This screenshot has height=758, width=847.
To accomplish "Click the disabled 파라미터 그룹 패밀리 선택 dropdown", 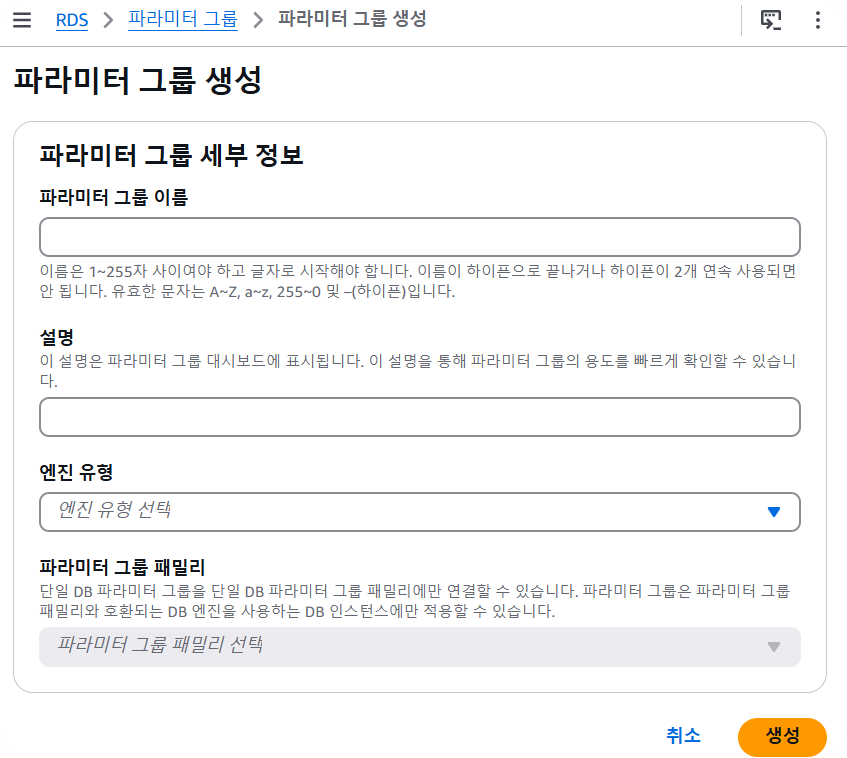I will point(420,647).
